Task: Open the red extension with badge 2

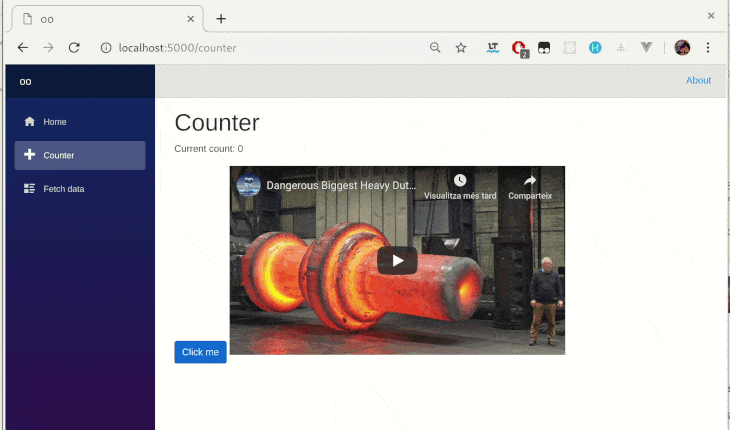Action: [519, 48]
